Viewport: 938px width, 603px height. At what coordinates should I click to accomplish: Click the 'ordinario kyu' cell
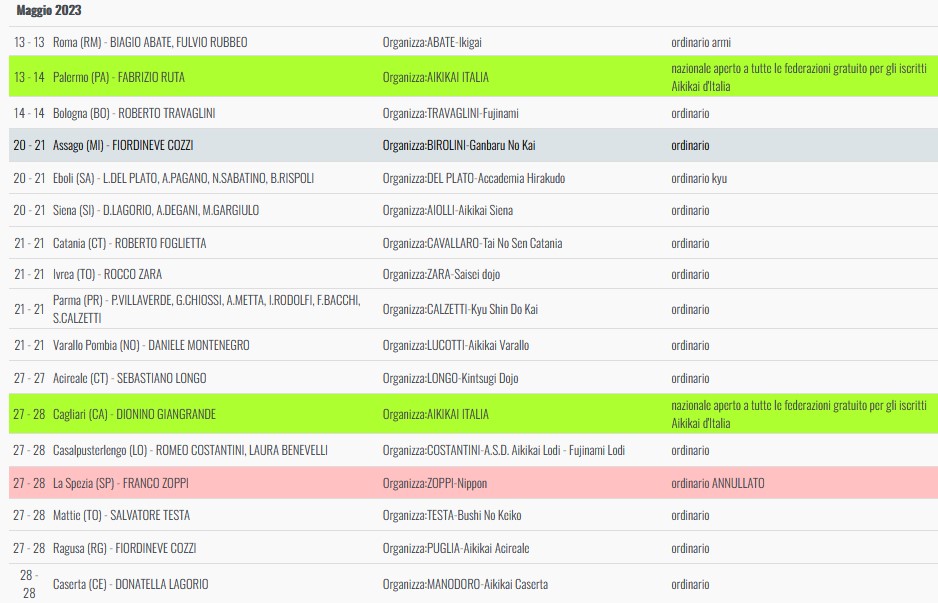point(699,178)
